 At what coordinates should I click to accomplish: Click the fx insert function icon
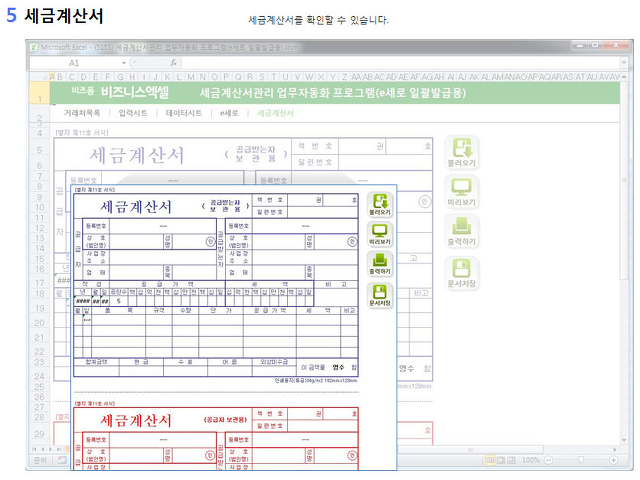click(x=173, y=63)
